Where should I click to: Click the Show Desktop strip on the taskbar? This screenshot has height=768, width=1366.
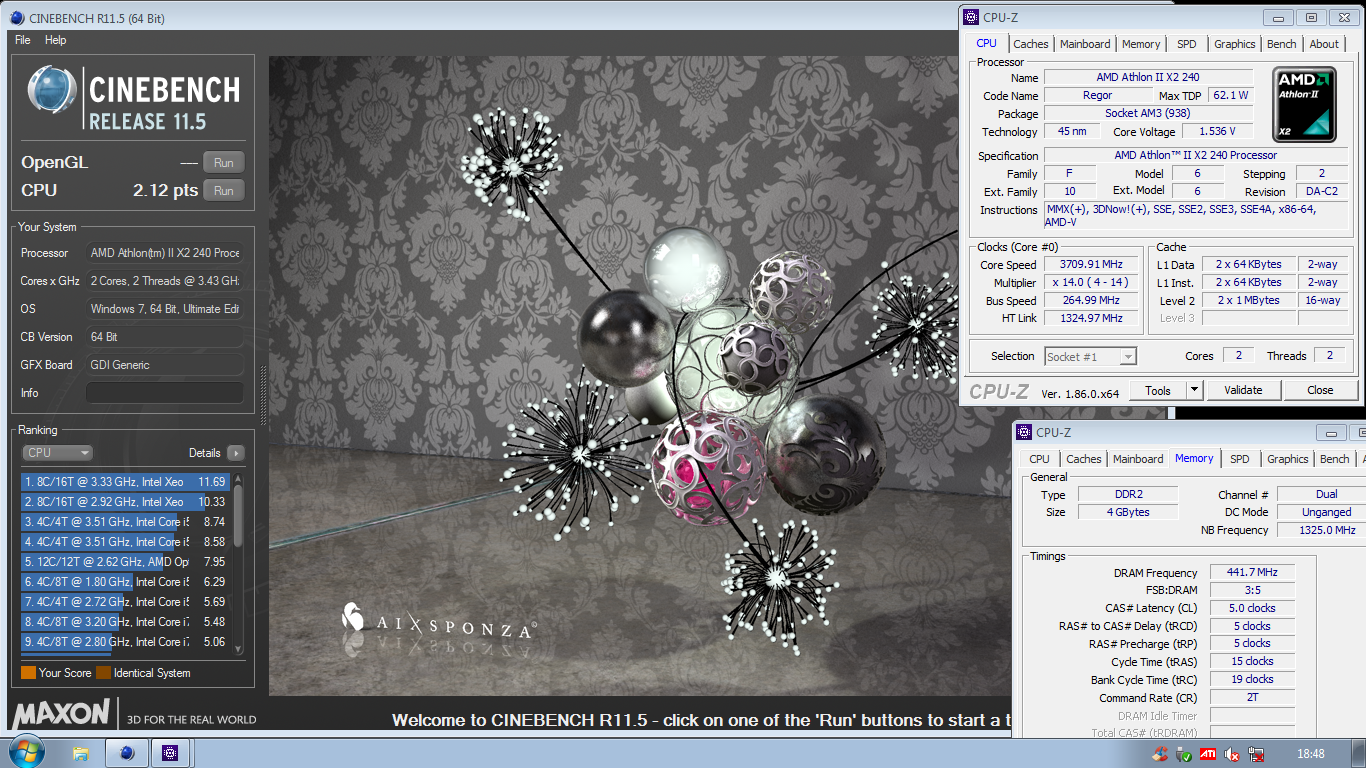[x=1359, y=753]
